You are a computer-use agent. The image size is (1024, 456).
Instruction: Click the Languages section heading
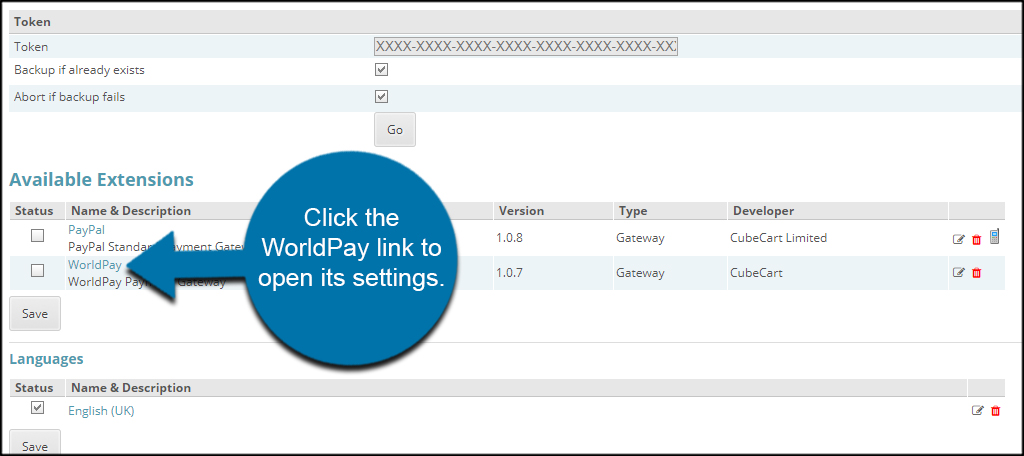tap(46, 359)
